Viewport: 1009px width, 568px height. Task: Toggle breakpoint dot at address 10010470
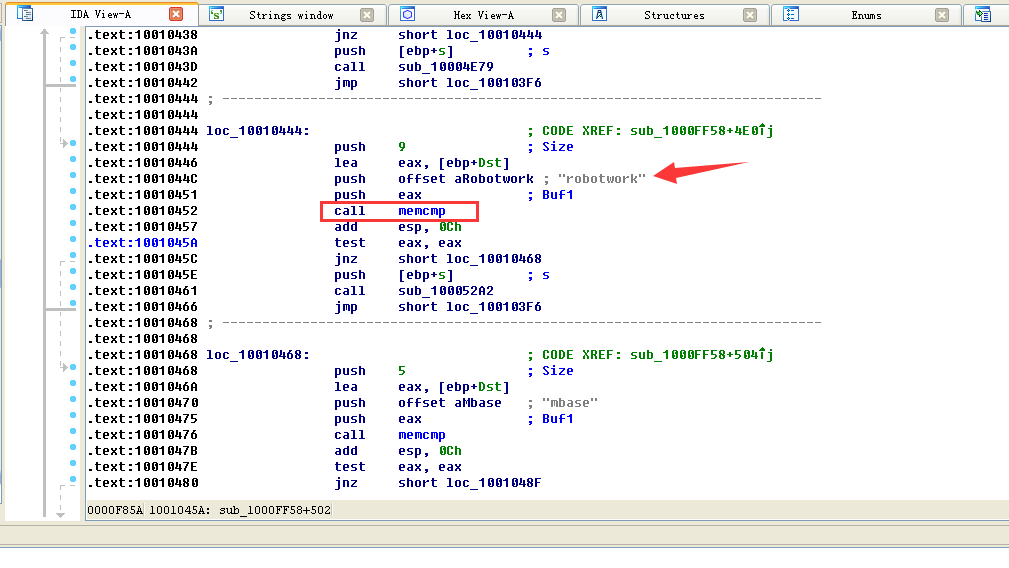click(73, 399)
